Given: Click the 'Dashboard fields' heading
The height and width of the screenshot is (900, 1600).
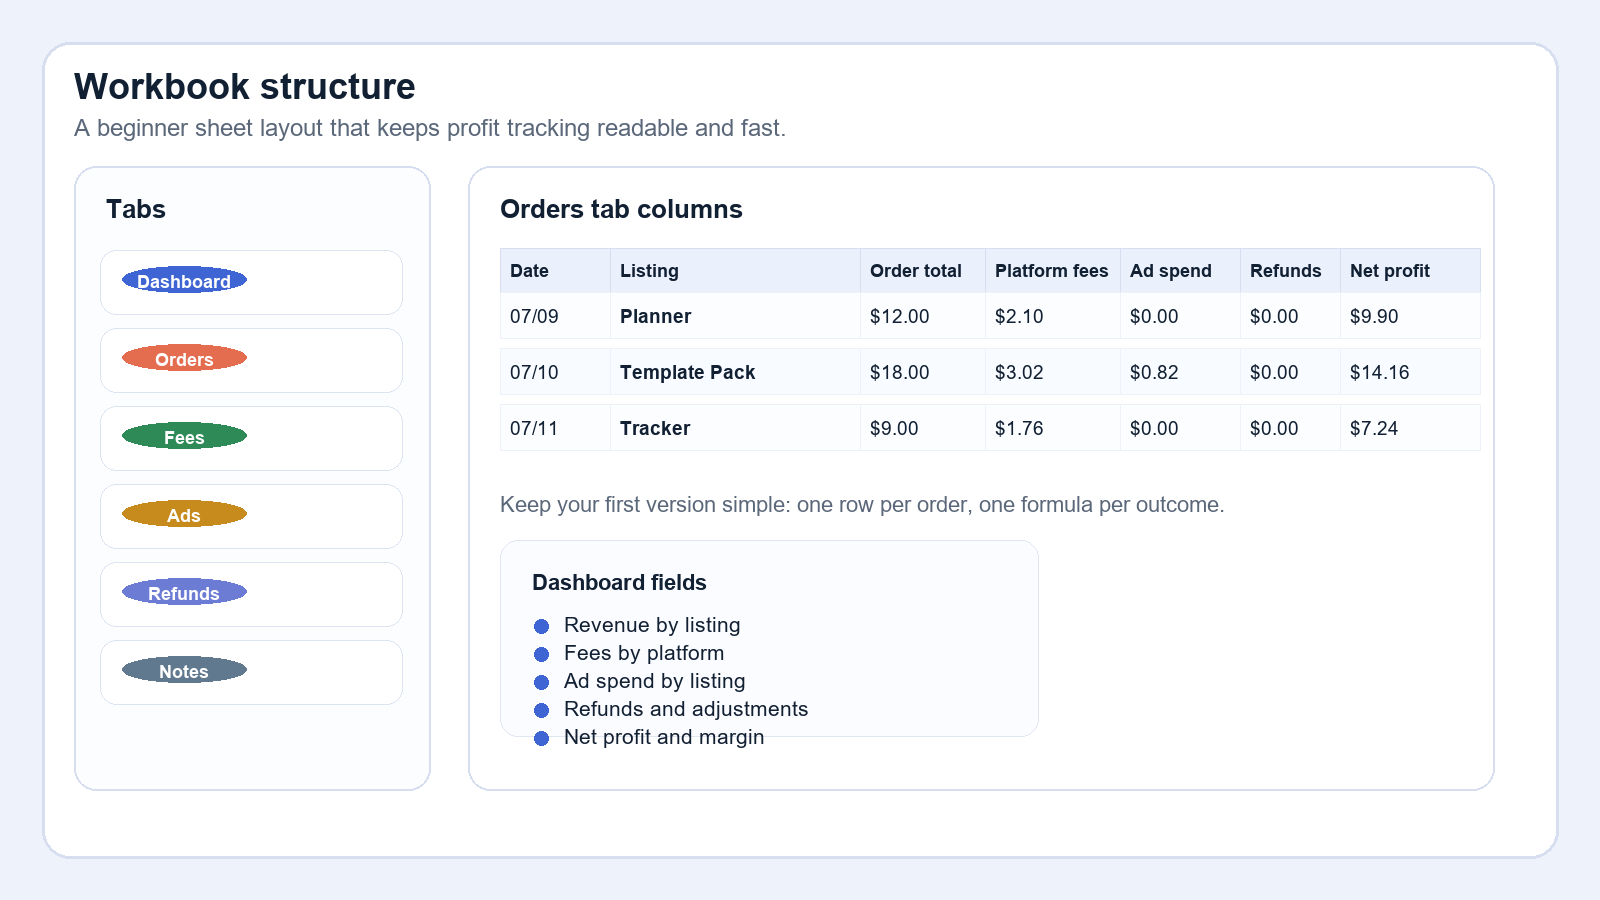Looking at the screenshot, I should pyautogui.click(x=619, y=582).
